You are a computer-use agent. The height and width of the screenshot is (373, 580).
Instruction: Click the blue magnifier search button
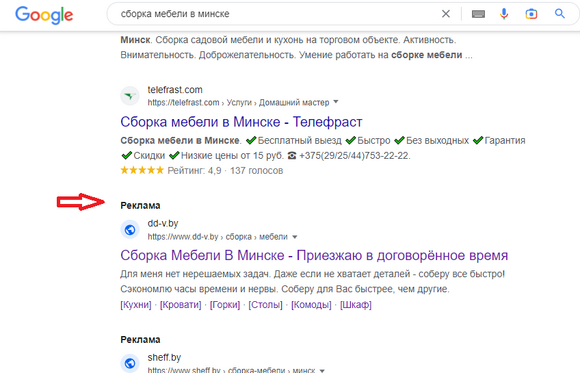point(560,14)
